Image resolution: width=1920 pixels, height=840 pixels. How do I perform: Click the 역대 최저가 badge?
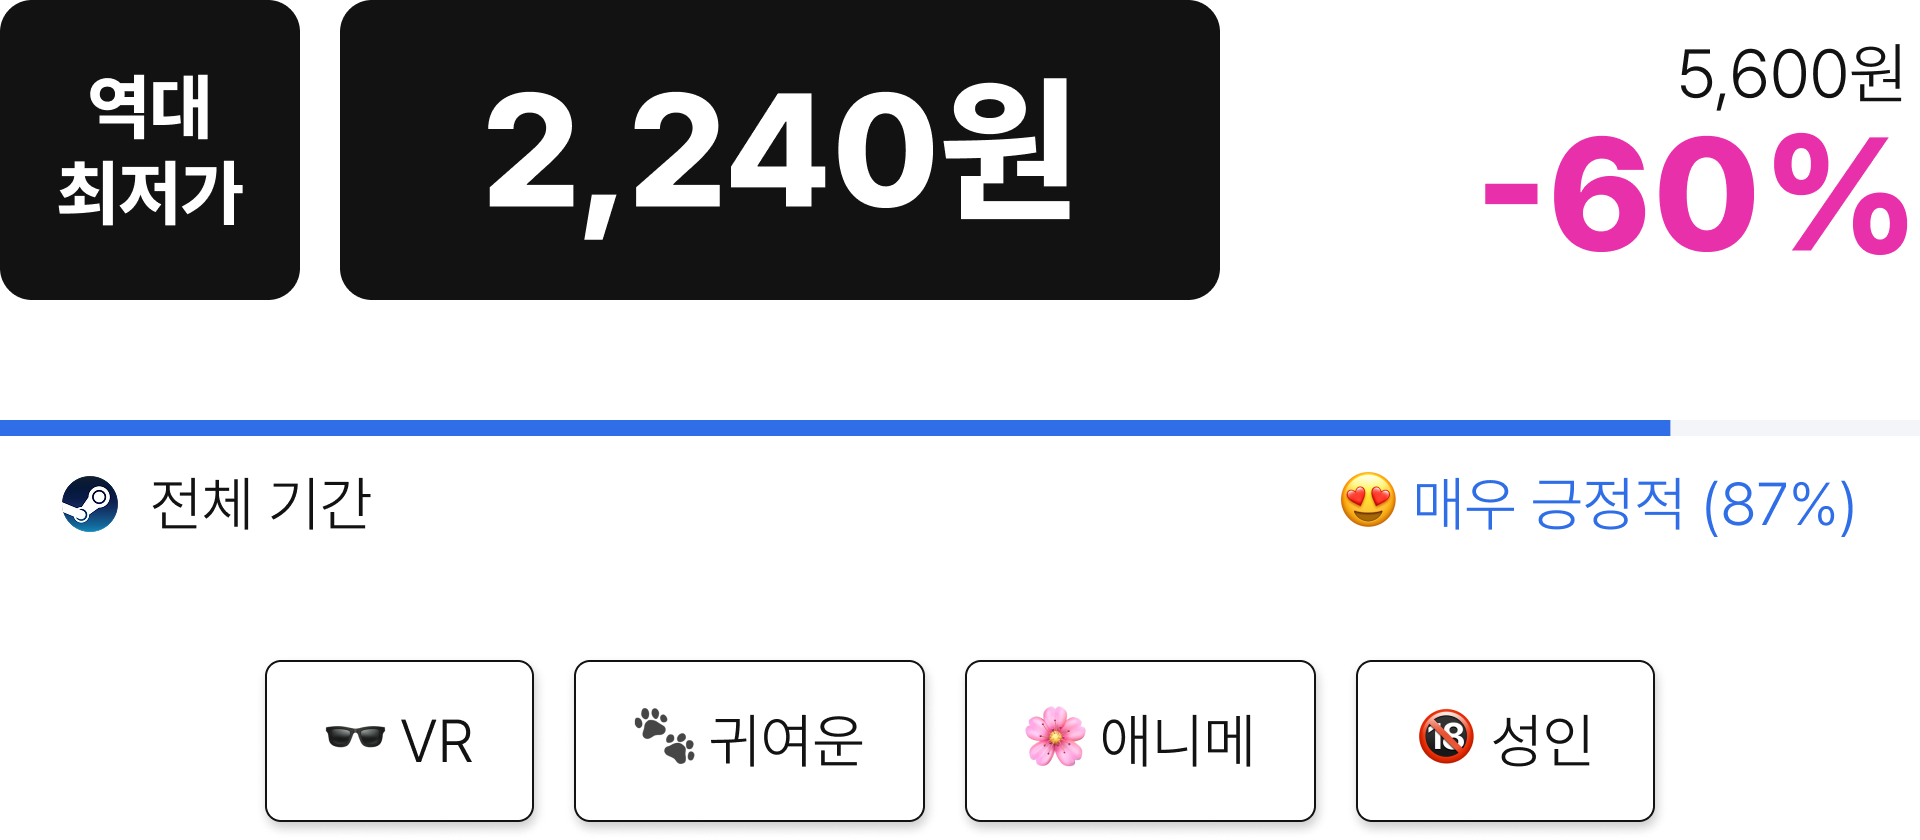pos(150,150)
